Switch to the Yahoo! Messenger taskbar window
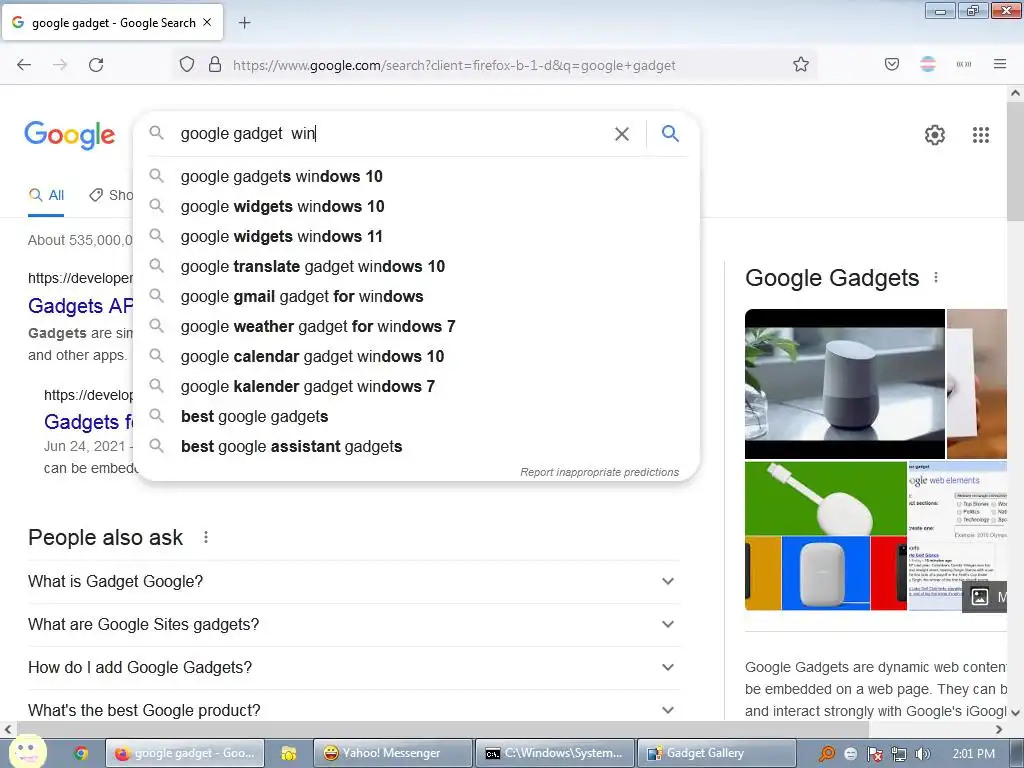 point(392,753)
